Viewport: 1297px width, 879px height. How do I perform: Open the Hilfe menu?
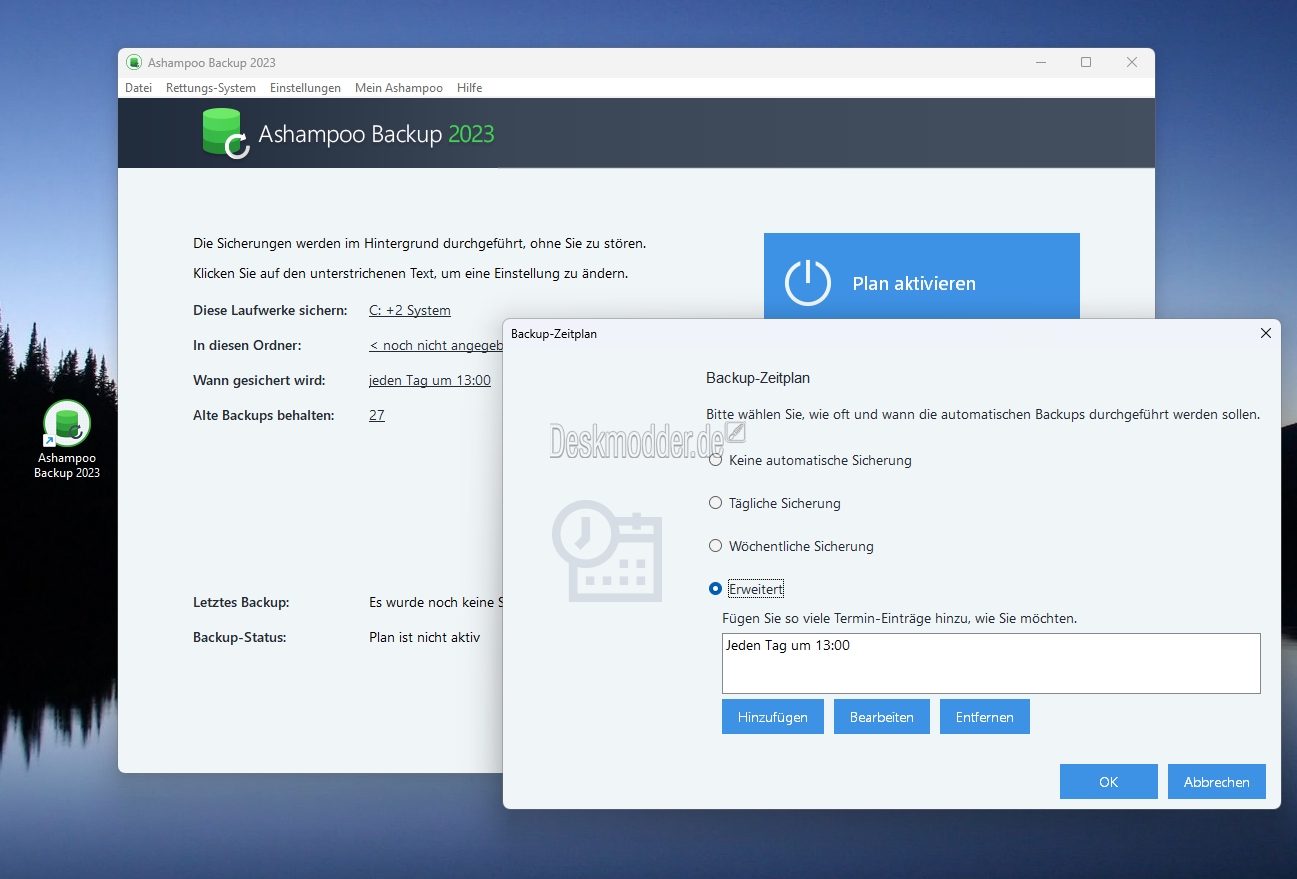(470, 88)
